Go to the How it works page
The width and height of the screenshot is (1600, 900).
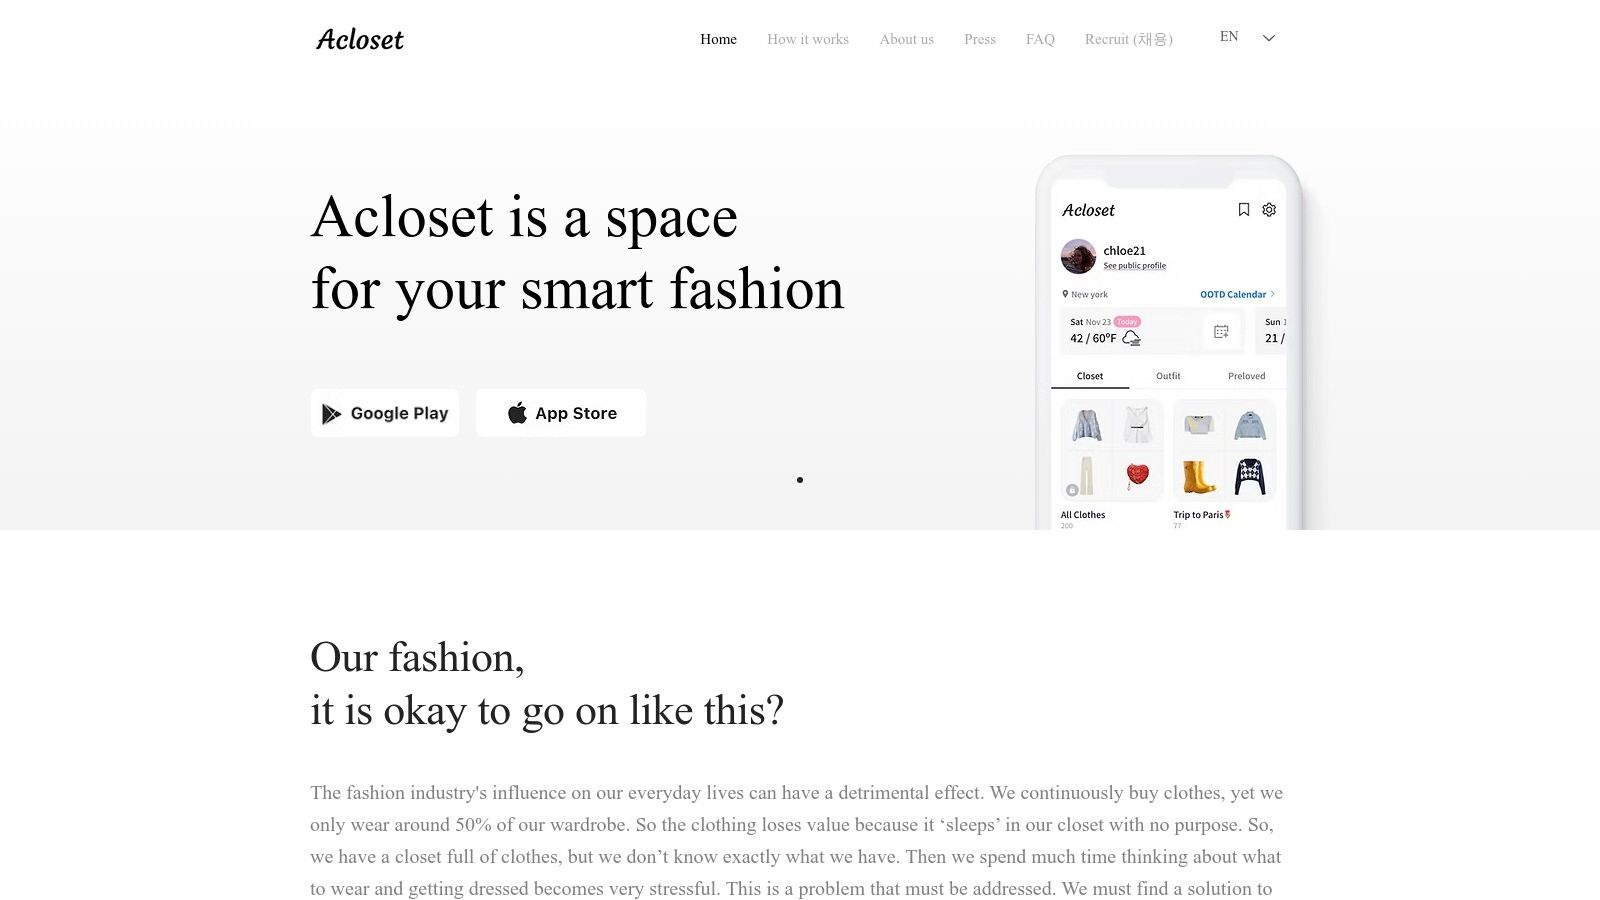tap(808, 39)
